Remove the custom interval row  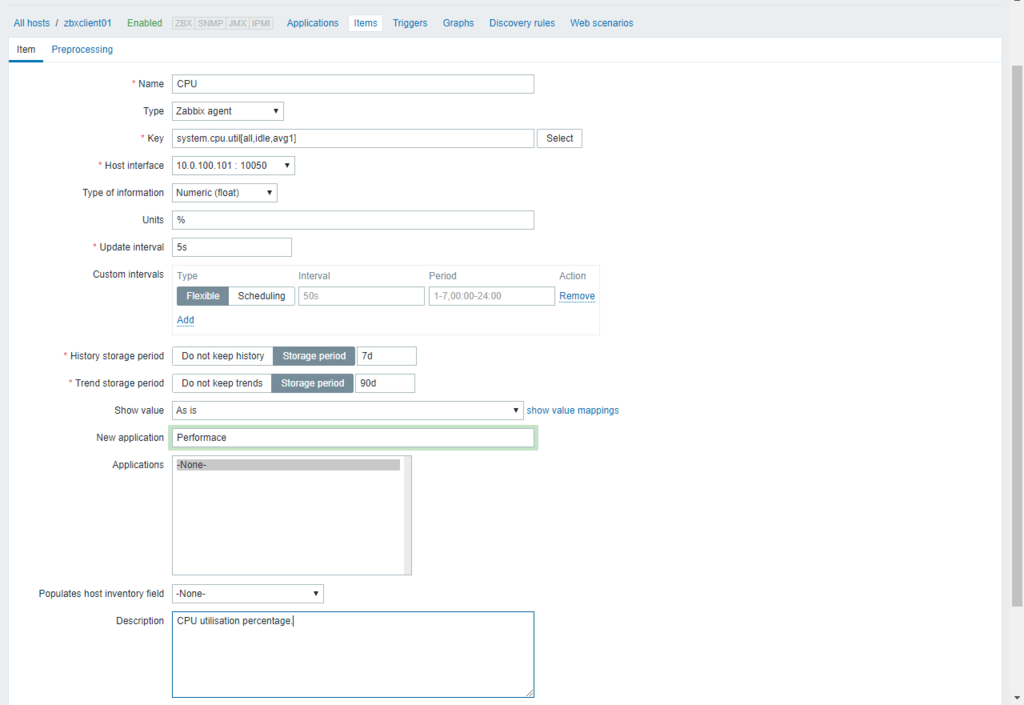[577, 296]
